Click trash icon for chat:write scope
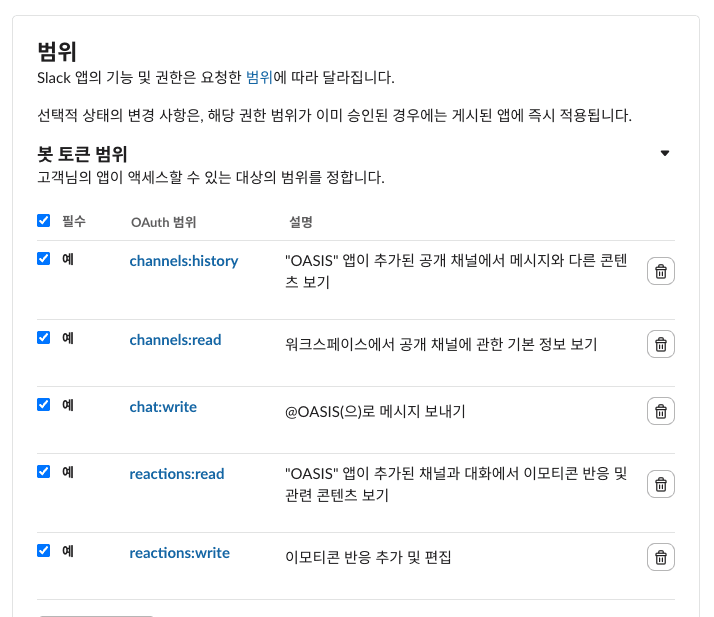 (x=660, y=411)
